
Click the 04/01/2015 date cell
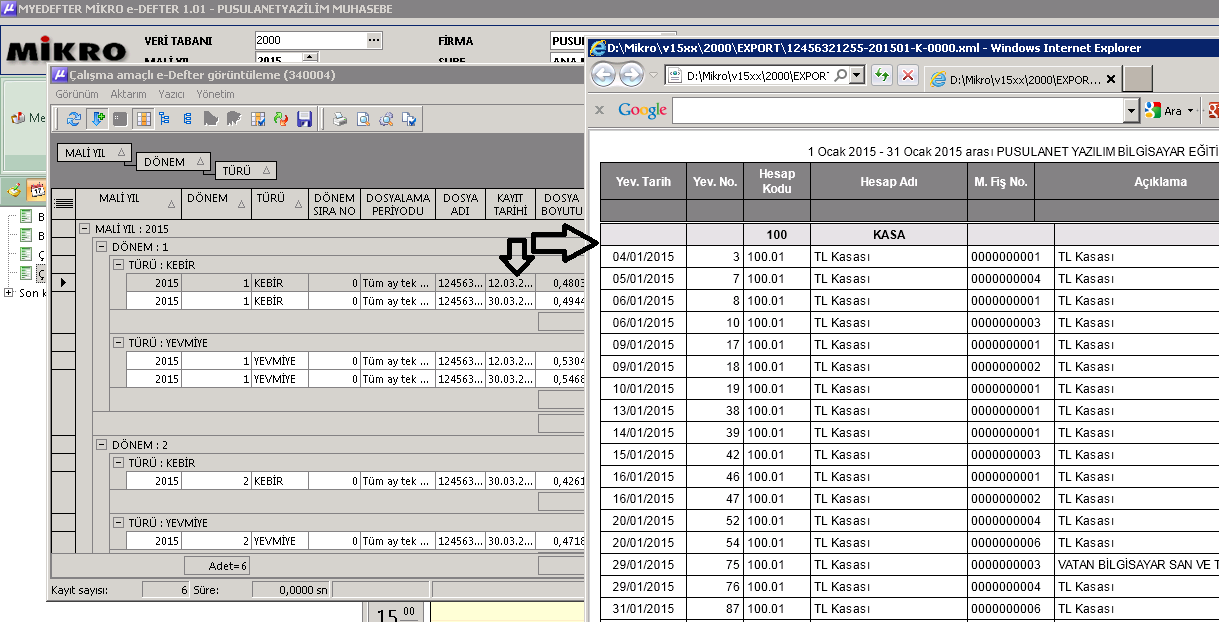[x=643, y=257]
